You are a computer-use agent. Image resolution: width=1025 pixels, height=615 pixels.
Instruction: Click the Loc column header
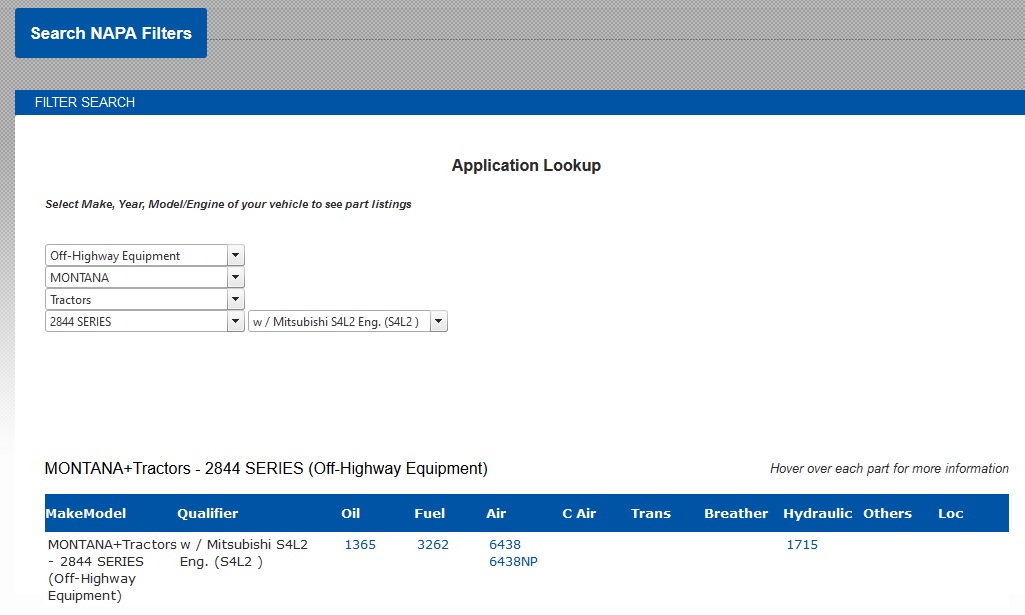pyautogui.click(x=950, y=514)
